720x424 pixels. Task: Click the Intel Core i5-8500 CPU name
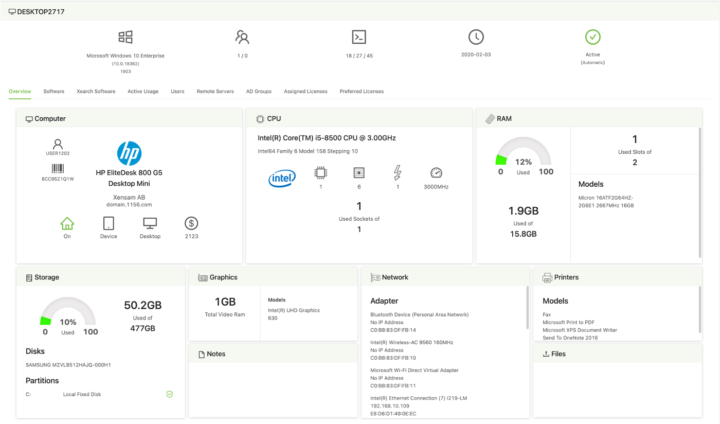[x=326, y=138]
